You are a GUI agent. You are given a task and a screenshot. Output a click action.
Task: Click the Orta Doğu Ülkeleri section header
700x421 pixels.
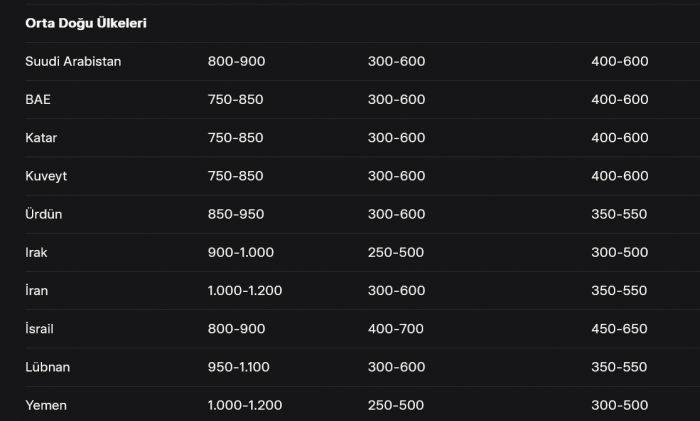click(86, 23)
